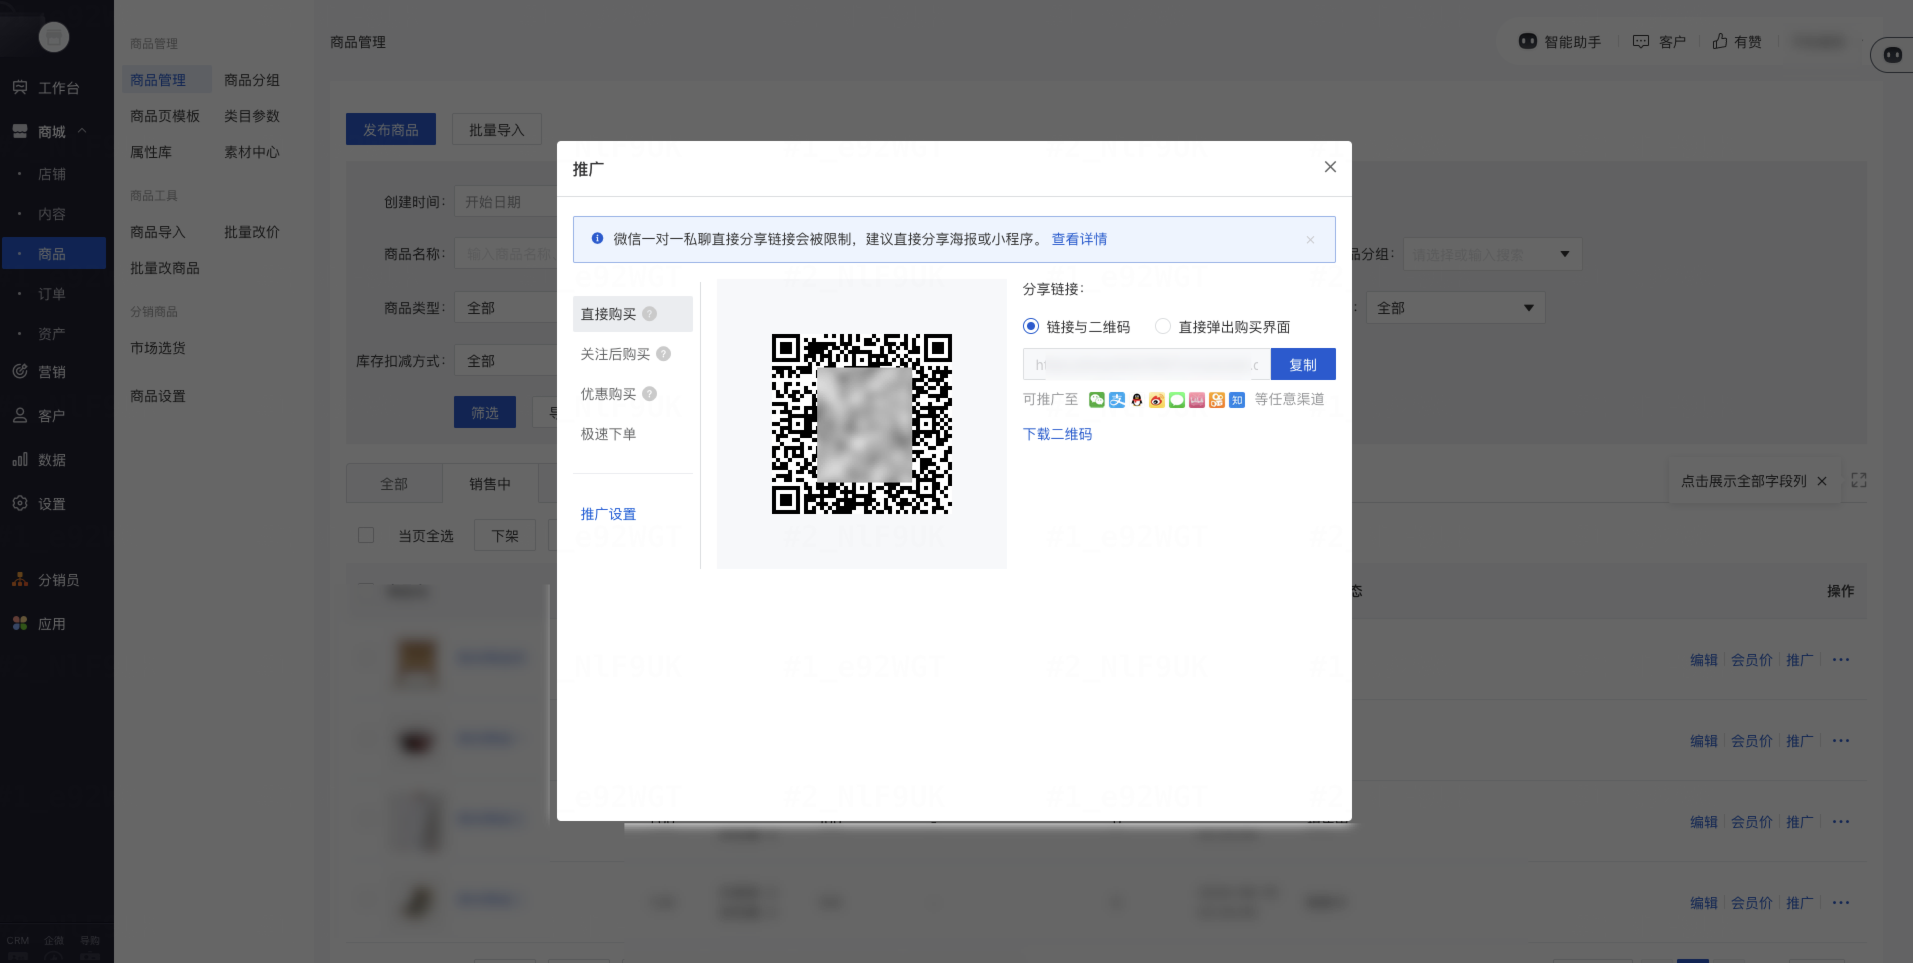Click the first product's thumbnail image

pyautogui.click(x=417, y=660)
